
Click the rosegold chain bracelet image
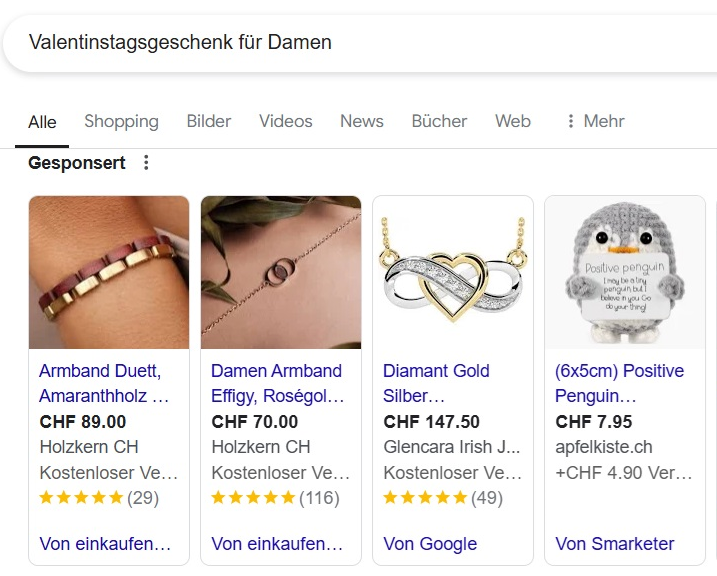[x=281, y=272]
